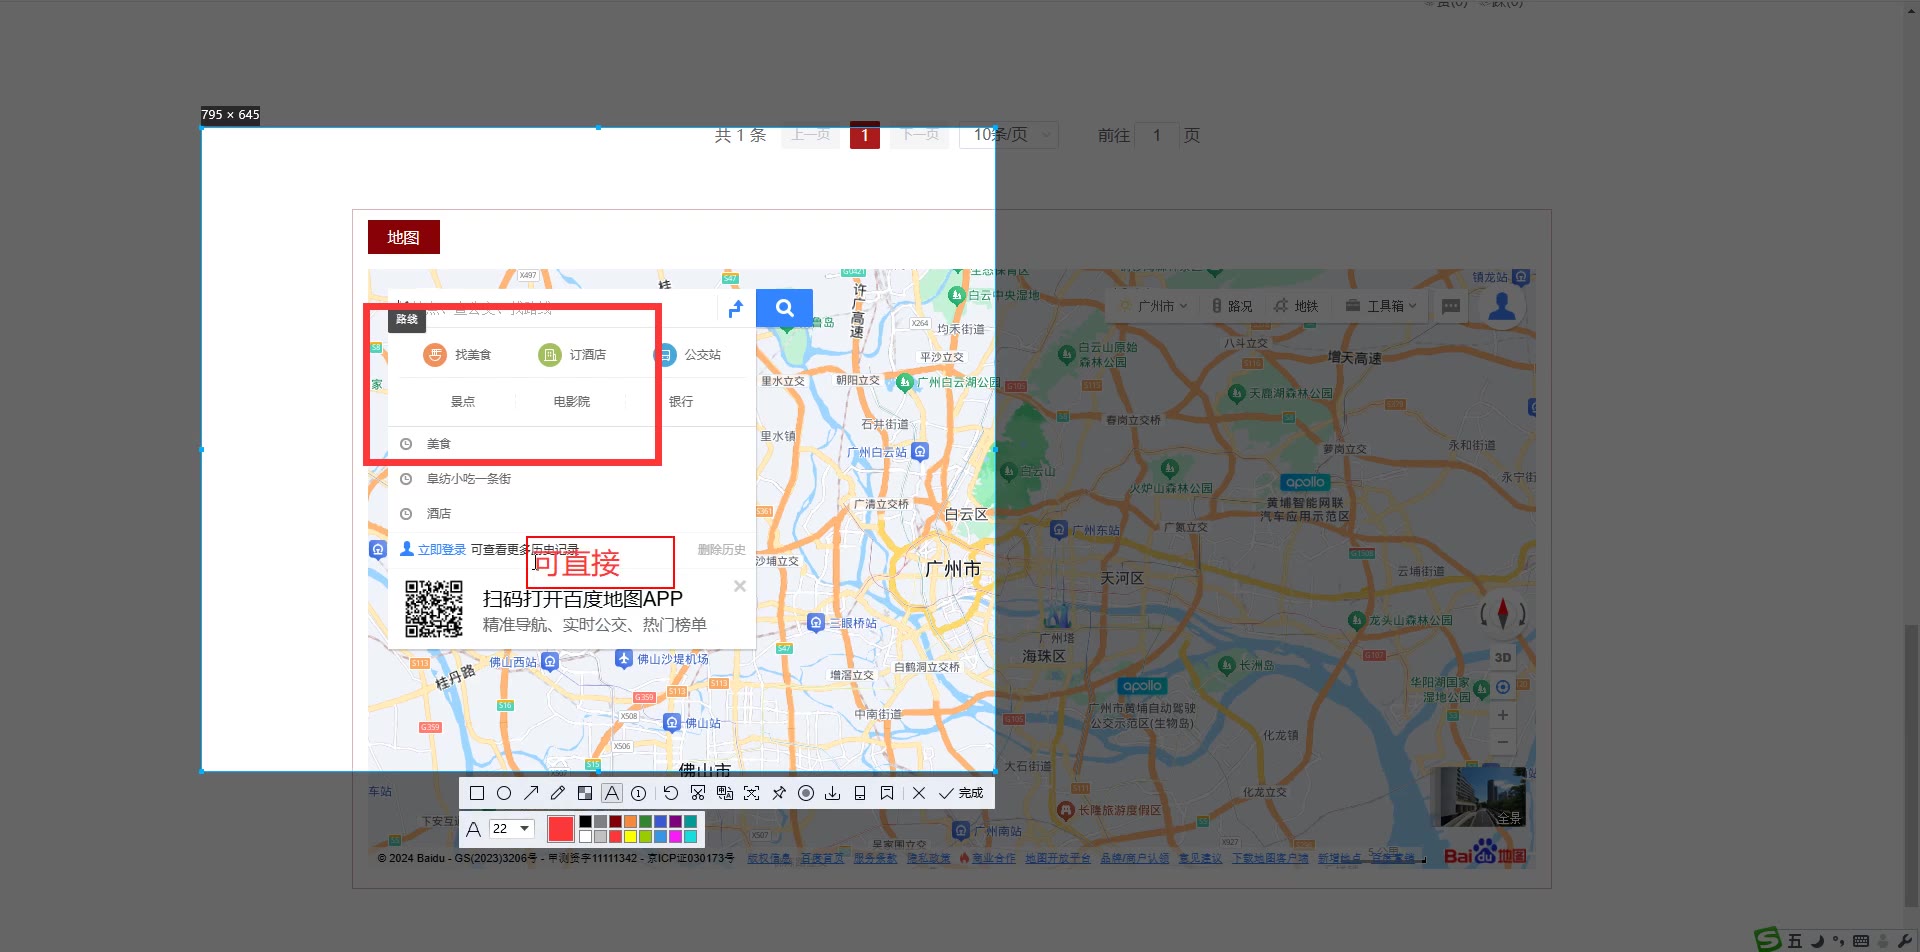Screen dimensions: 1920x952
Task: Select history entry 美食
Action: point(572,444)
